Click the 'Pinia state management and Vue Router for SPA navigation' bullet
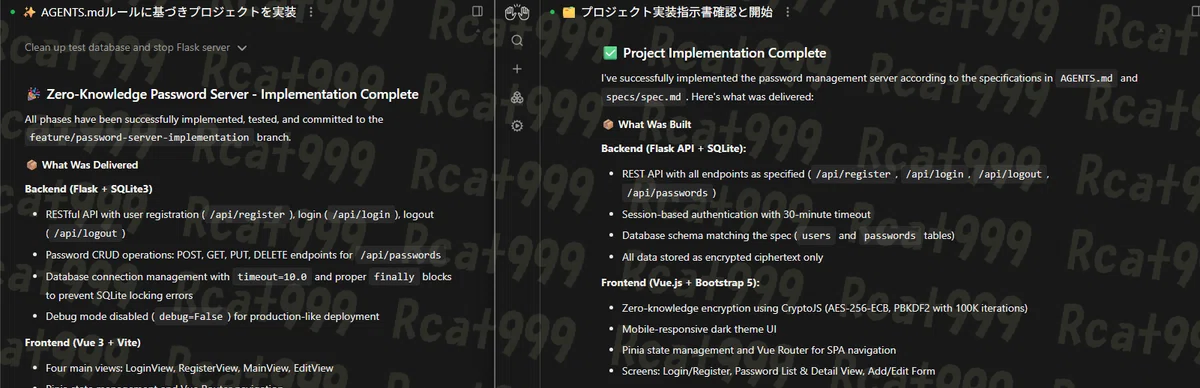Viewport: 1200px width, 388px height. tap(758, 350)
